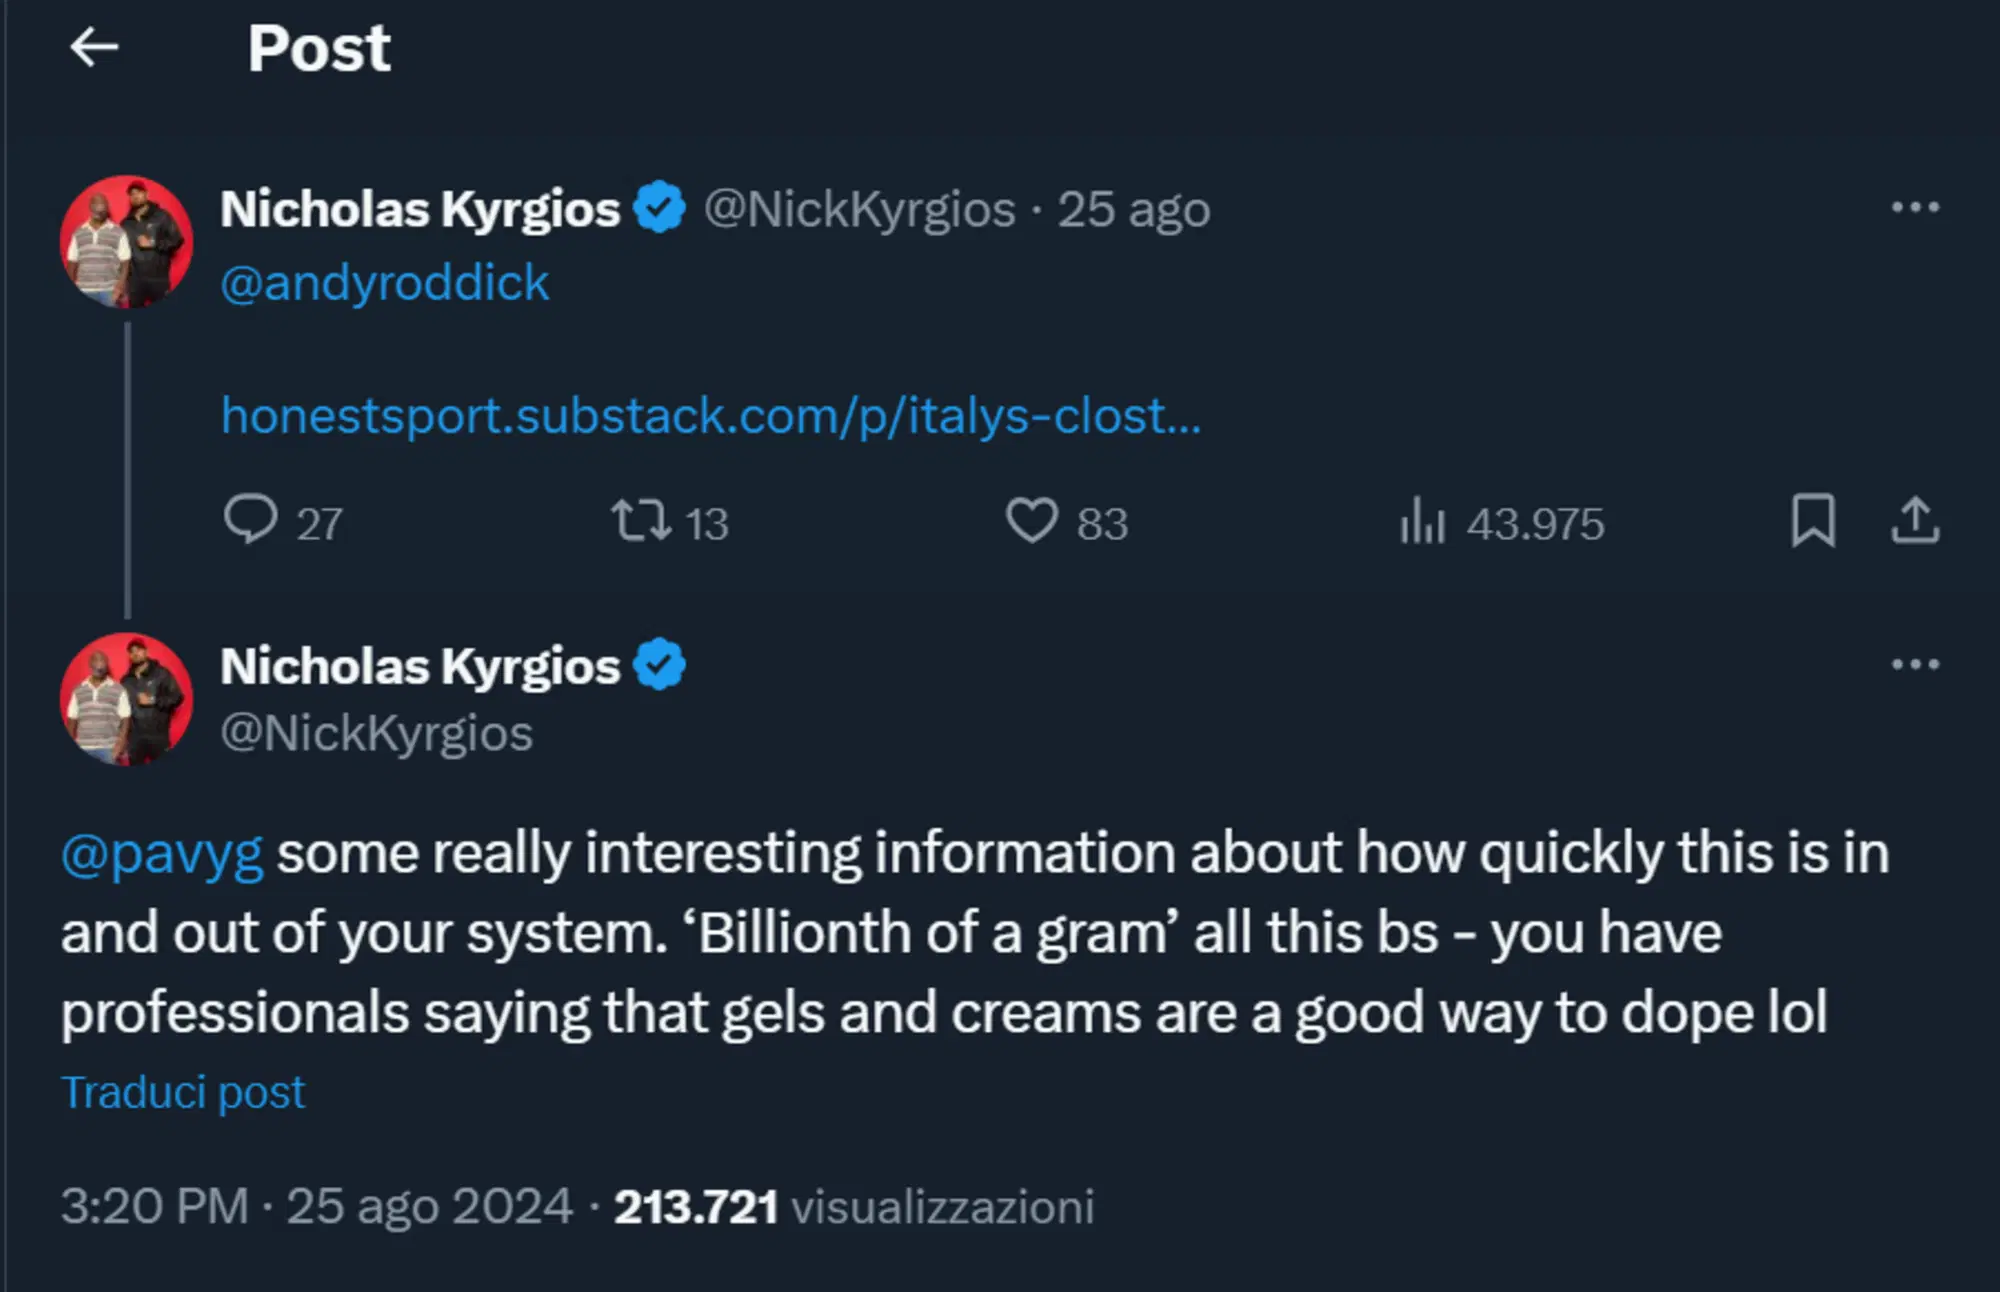Click the @NickKyrgios handle in the reply
The image size is (2000, 1292).
(x=378, y=733)
